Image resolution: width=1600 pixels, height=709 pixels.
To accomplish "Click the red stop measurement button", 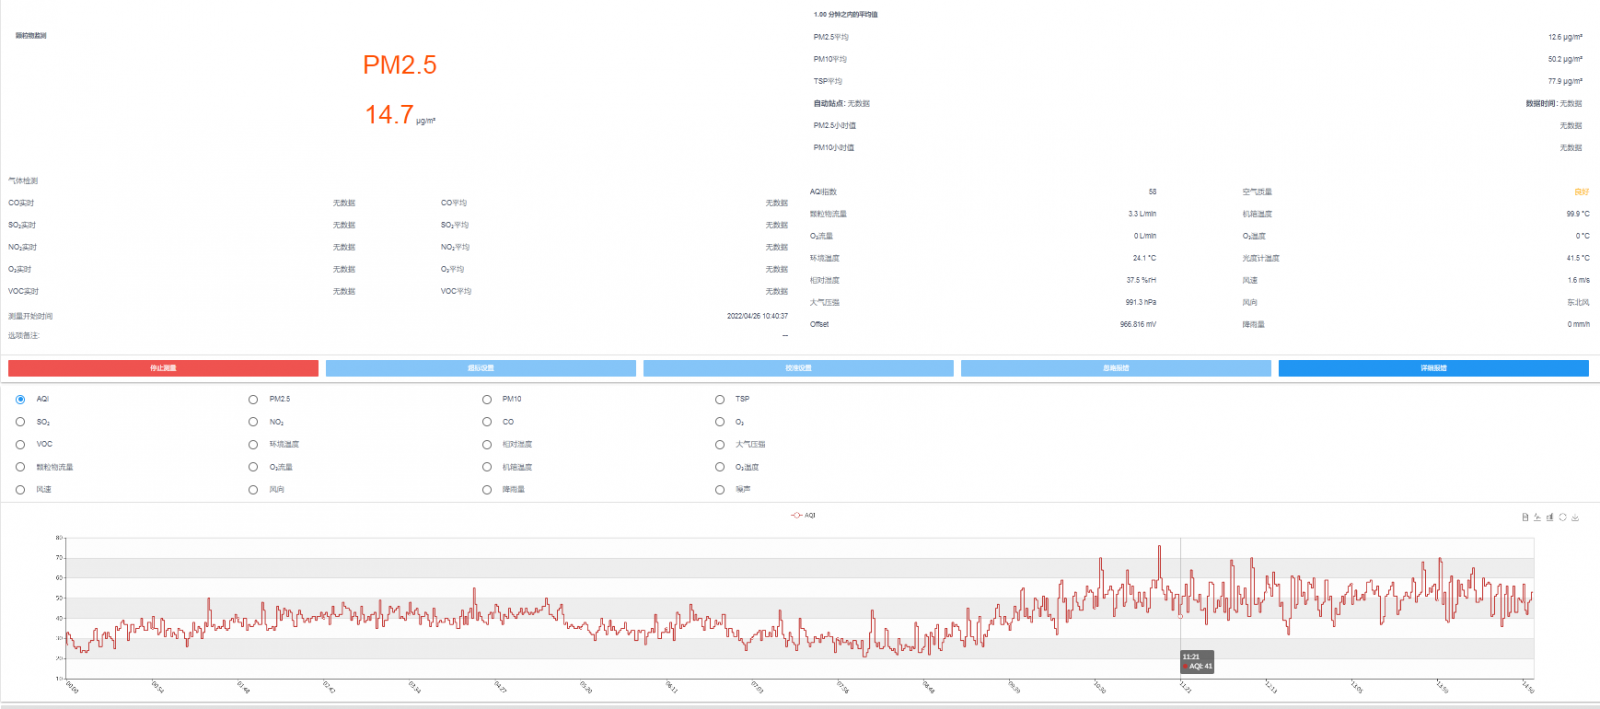I will 163,368.
